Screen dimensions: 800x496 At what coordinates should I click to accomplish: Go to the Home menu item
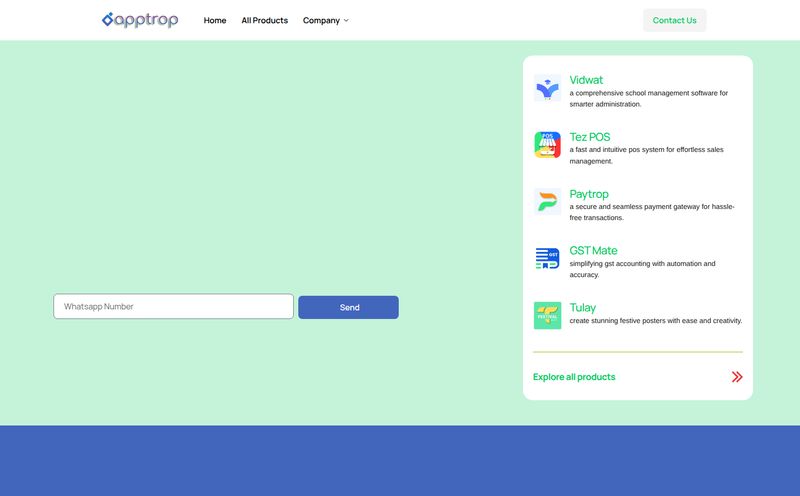point(215,20)
